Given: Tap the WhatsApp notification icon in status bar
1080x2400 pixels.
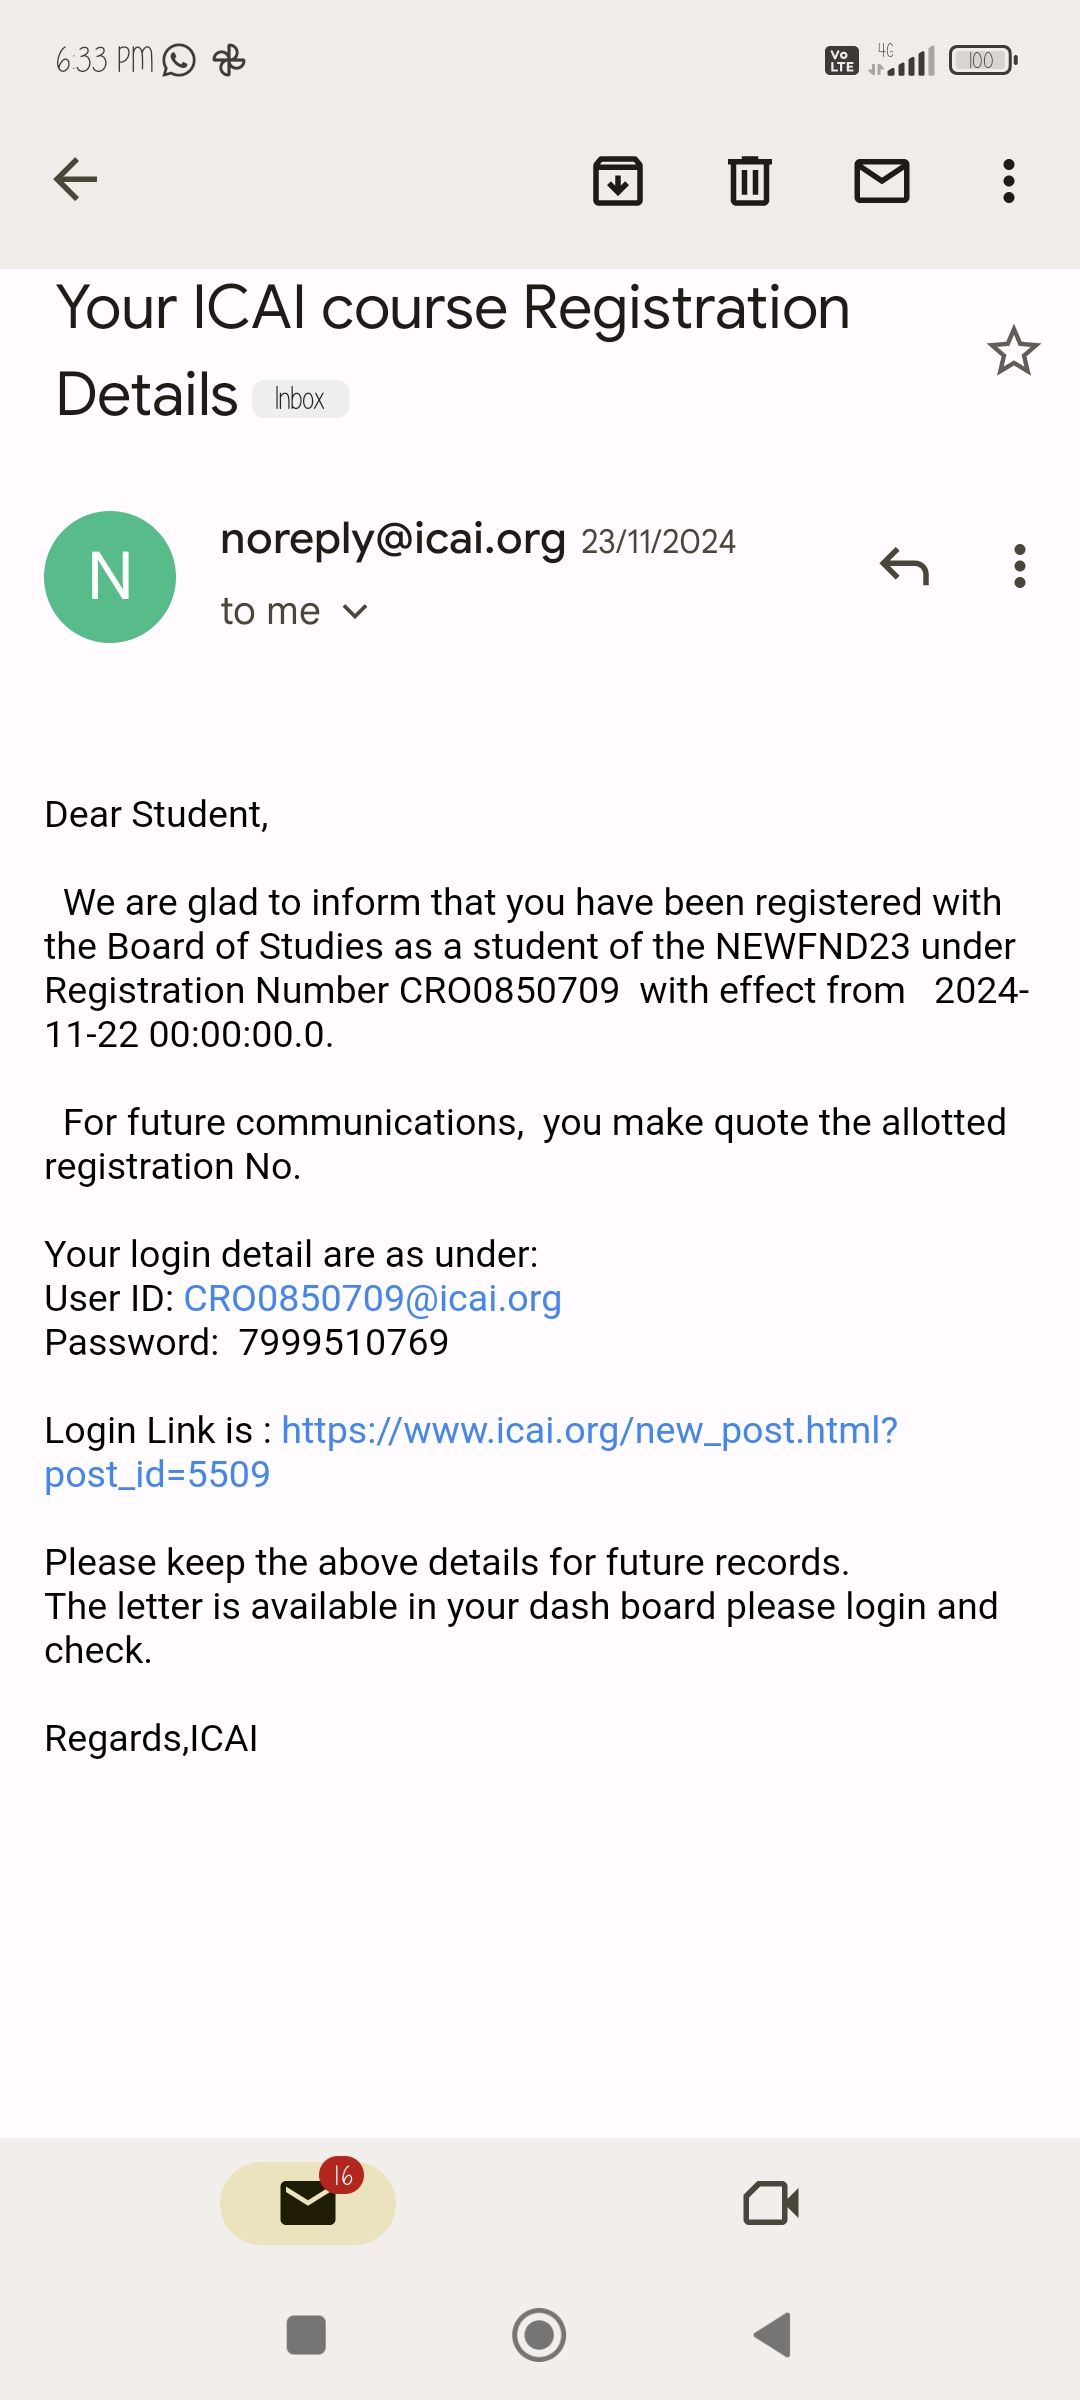Looking at the screenshot, I should pyautogui.click(x=179, y=60).
